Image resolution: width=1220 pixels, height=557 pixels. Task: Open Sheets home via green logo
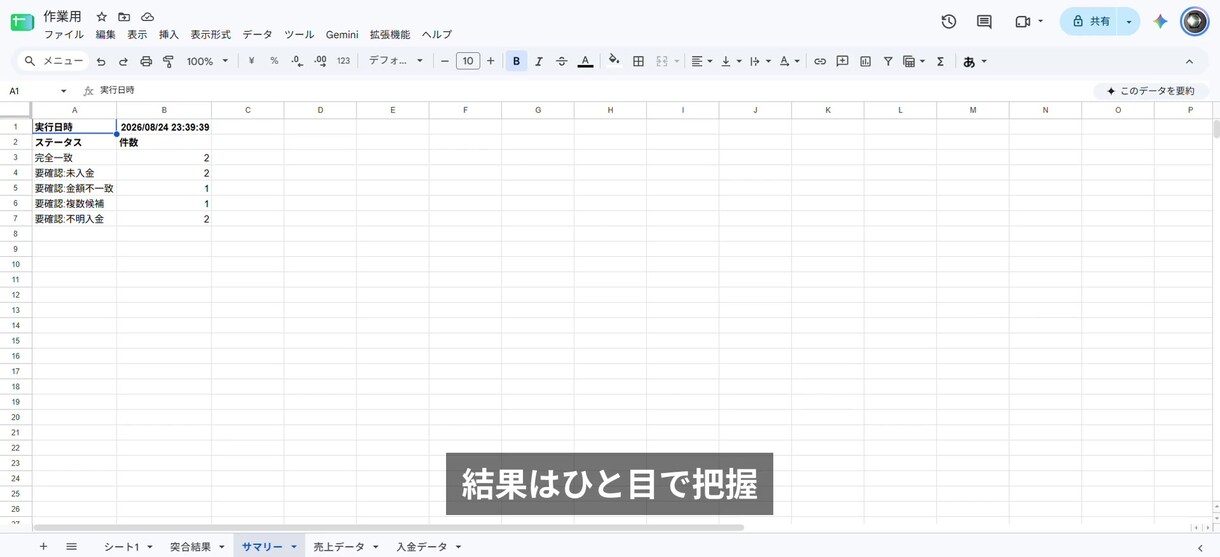(22, 22)
